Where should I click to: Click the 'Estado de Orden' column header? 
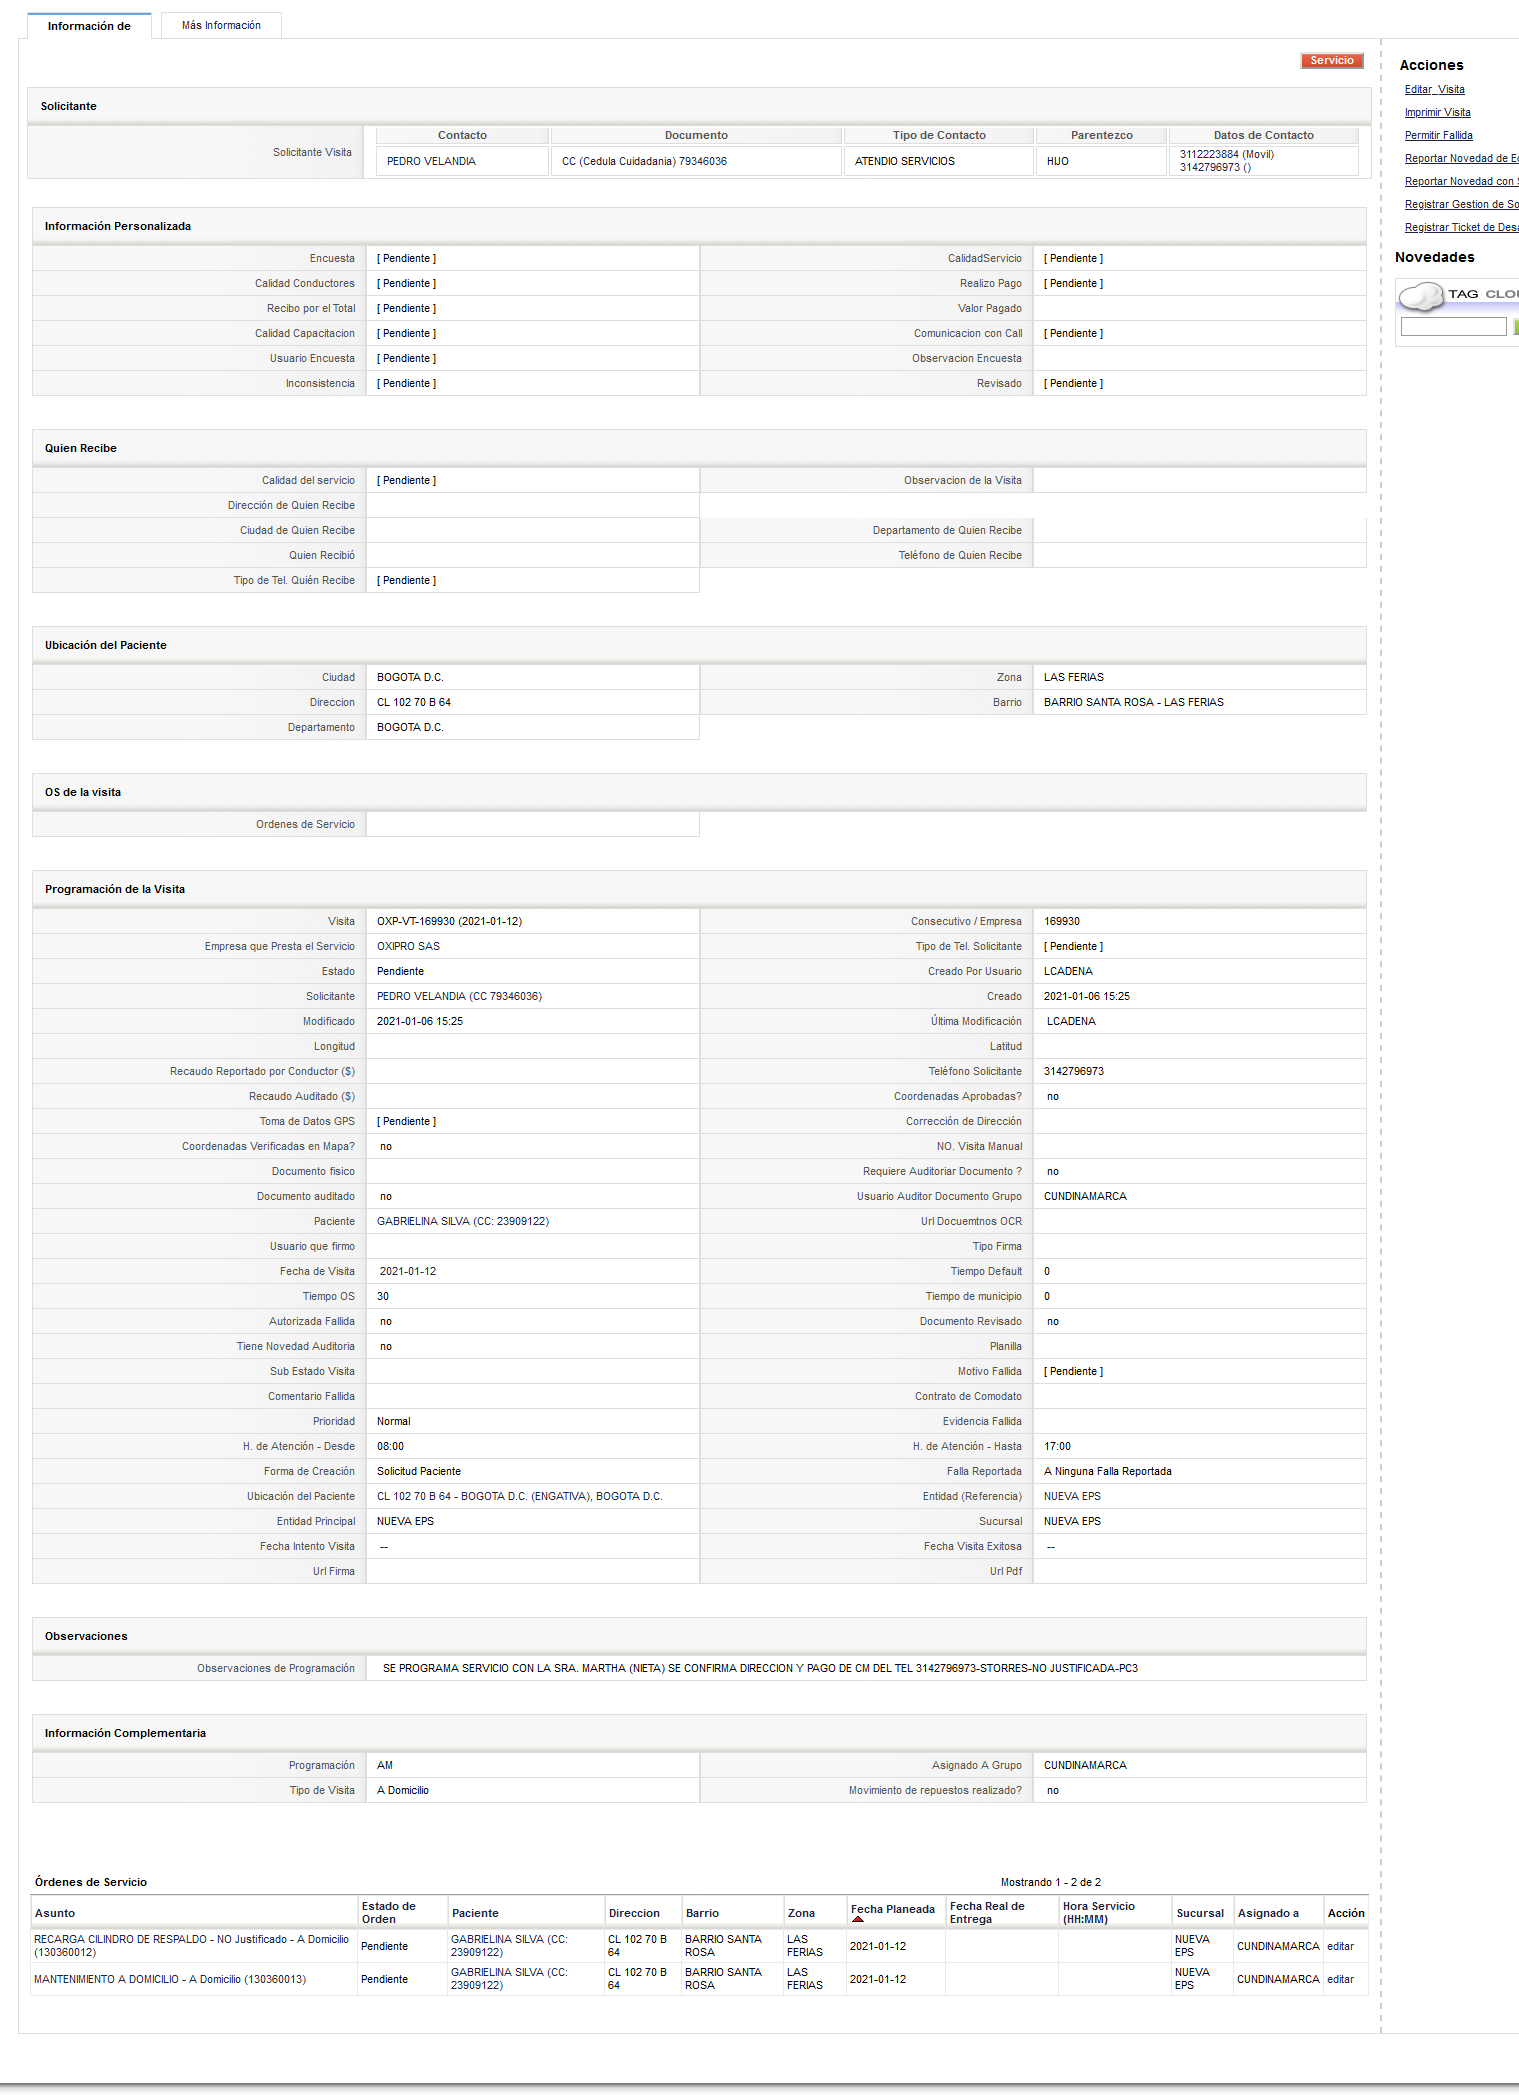(388, 1912)
